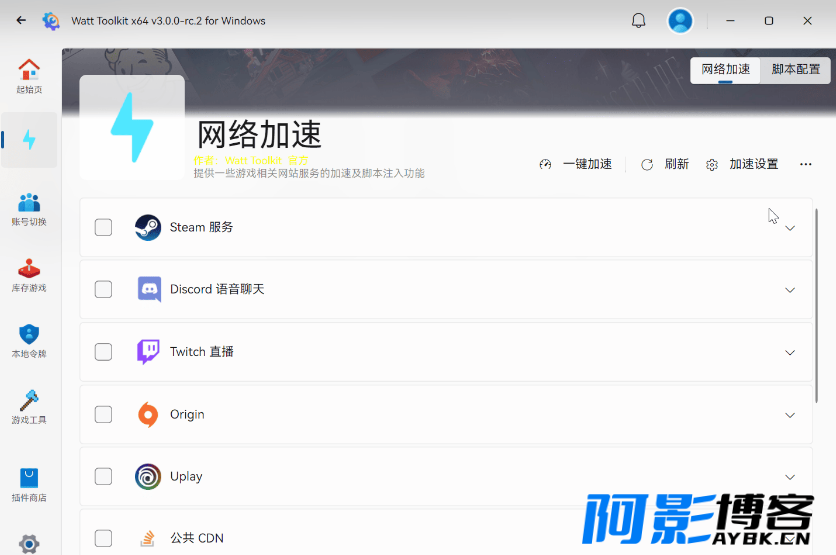Open 加速设置 acceleration settings
Viewport: 836px width, 555px height.
[x=742, y=164]
